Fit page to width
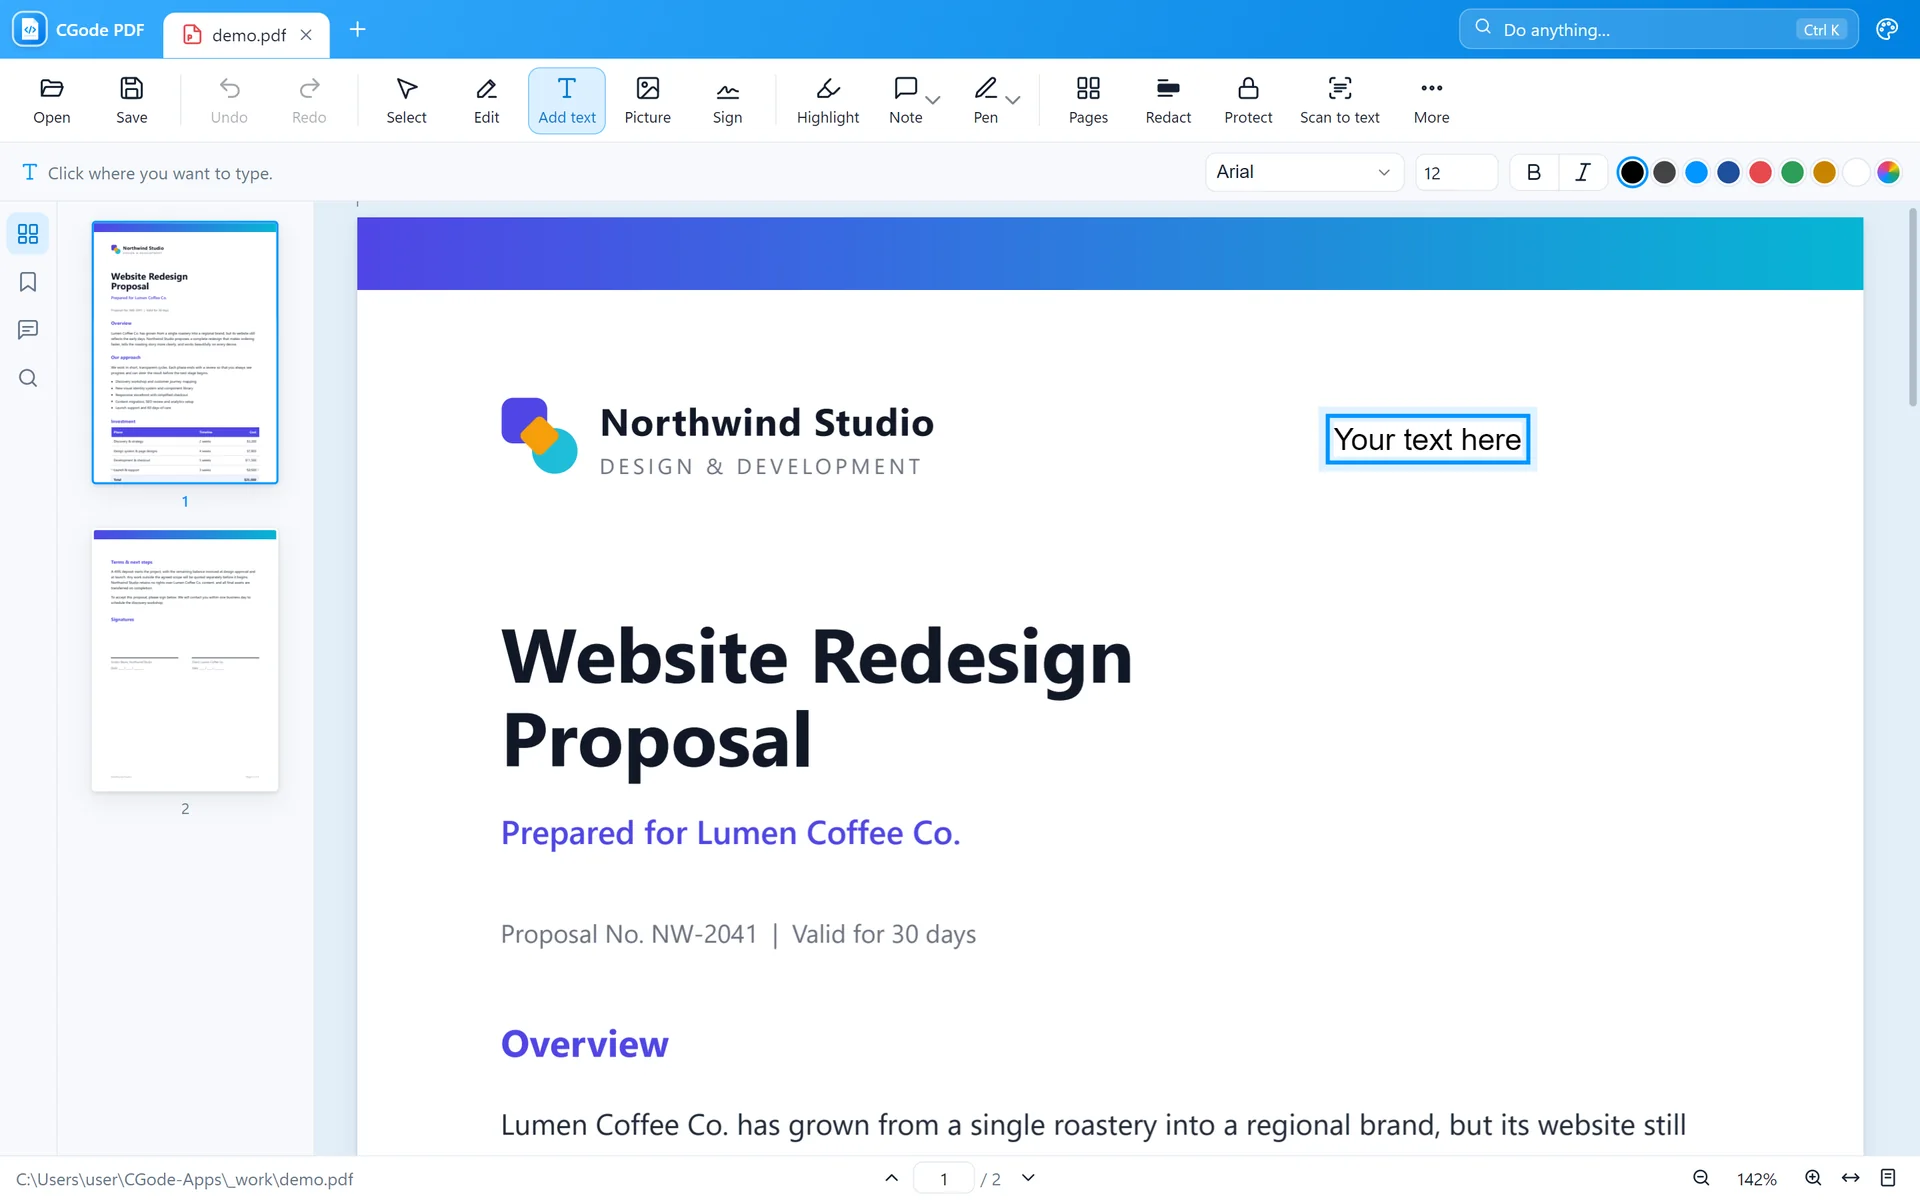Screen dimensions: 1920x1200 [1851, 1178]
